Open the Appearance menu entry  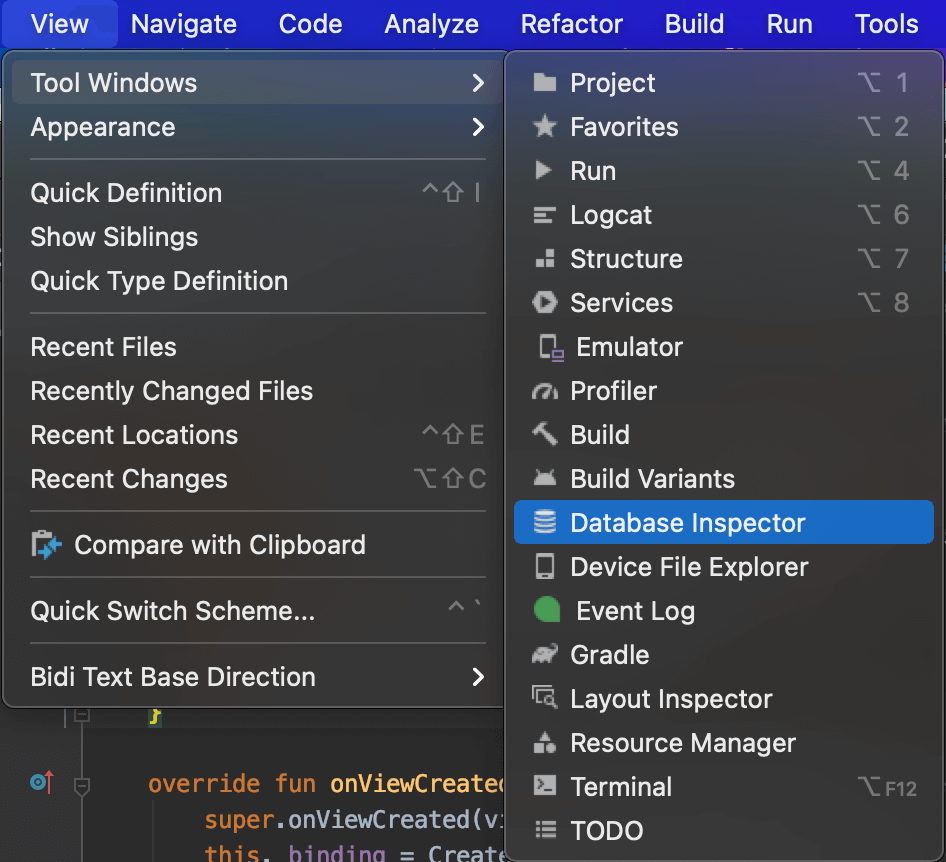pyautogui.click(x=258, y=127)
